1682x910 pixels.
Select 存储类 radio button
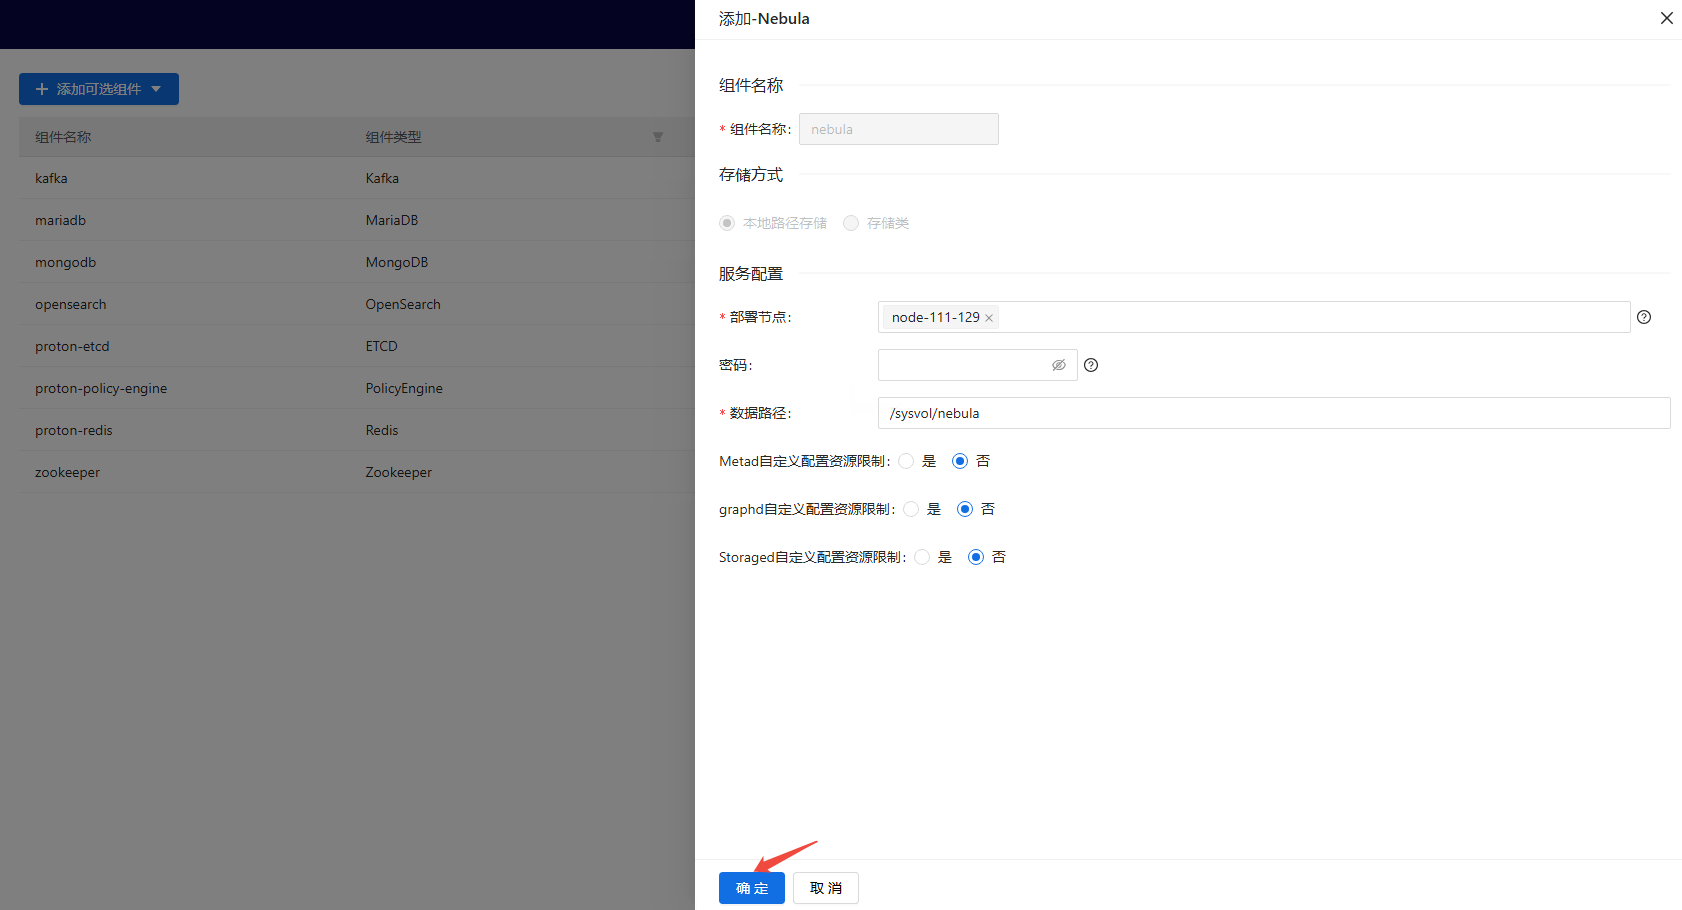851,223
